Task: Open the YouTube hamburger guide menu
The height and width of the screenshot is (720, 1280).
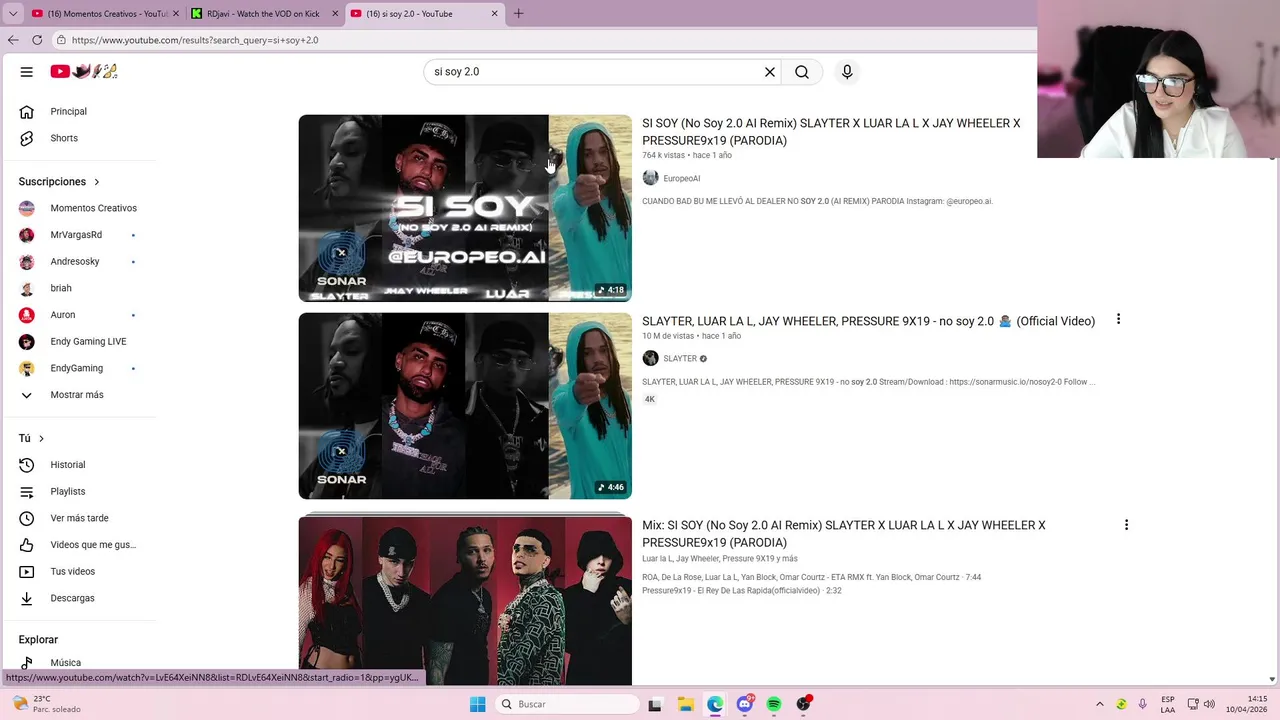Action: click(x=27, y=72)
